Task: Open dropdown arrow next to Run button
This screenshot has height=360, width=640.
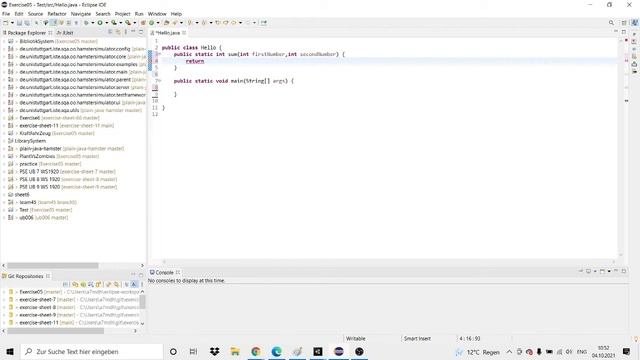Action: tap(107, 23)
